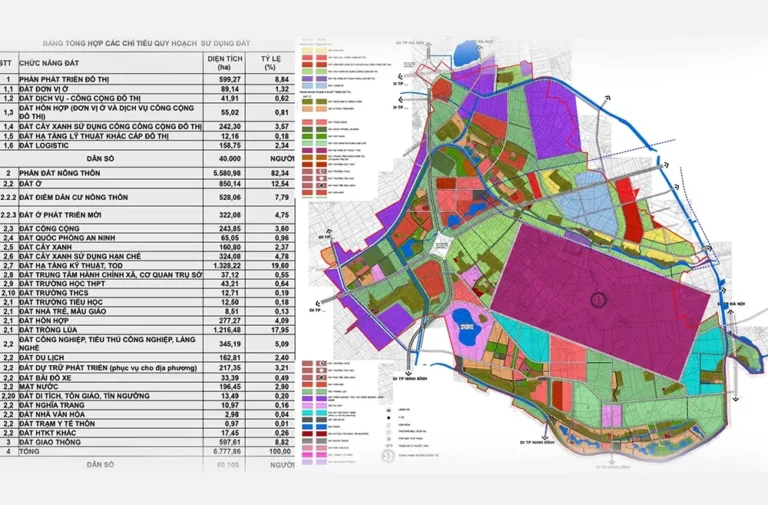Viewport: 768px width, 505px height.
Task: Select 'ĐẤT QUỐC PHÒNG AN NINH' label
Action: [68, 238]
